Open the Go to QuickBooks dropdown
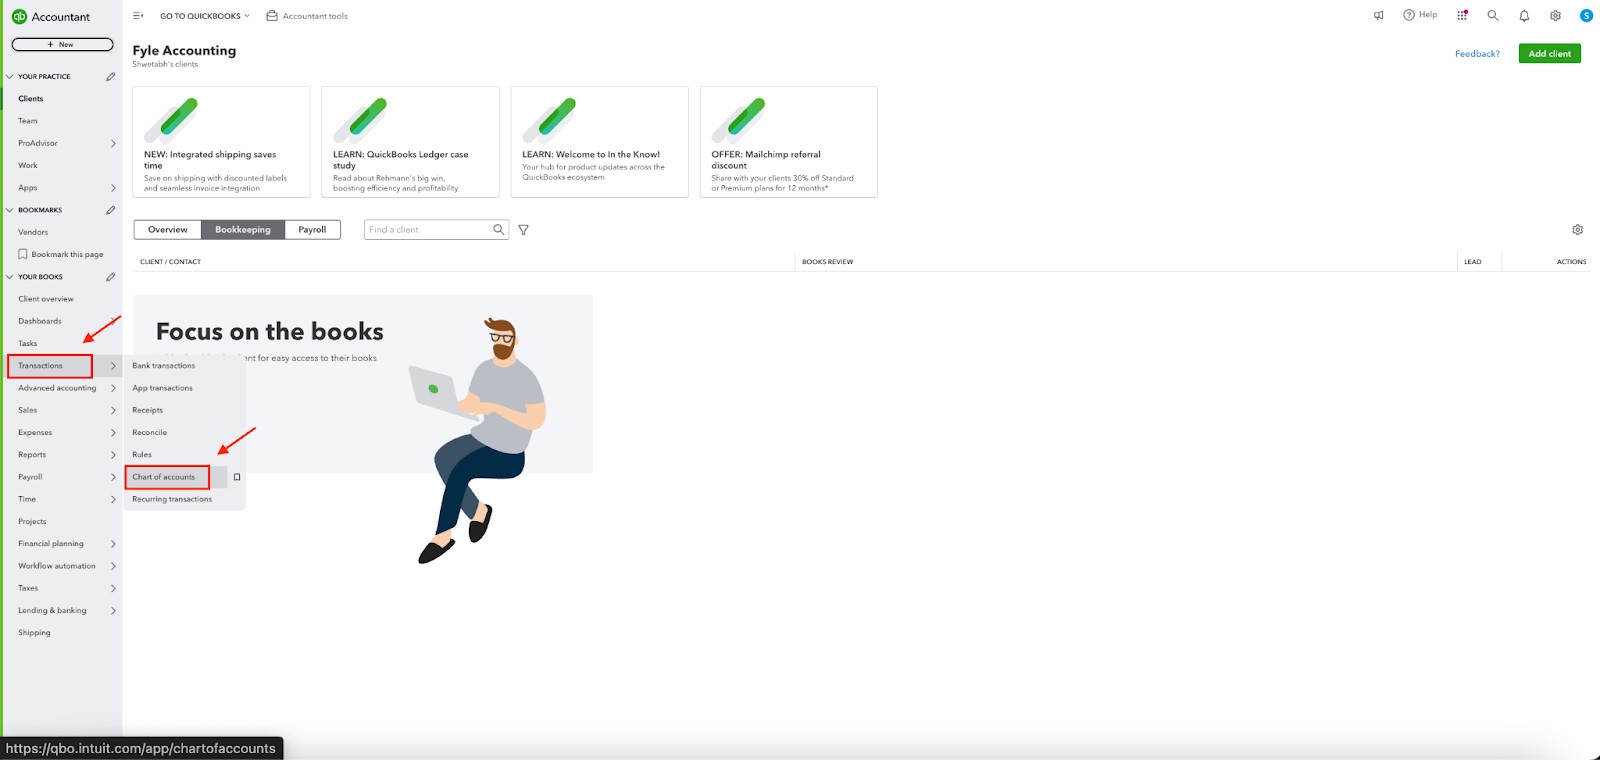The image size is (1600, 760). pos(205,16)
